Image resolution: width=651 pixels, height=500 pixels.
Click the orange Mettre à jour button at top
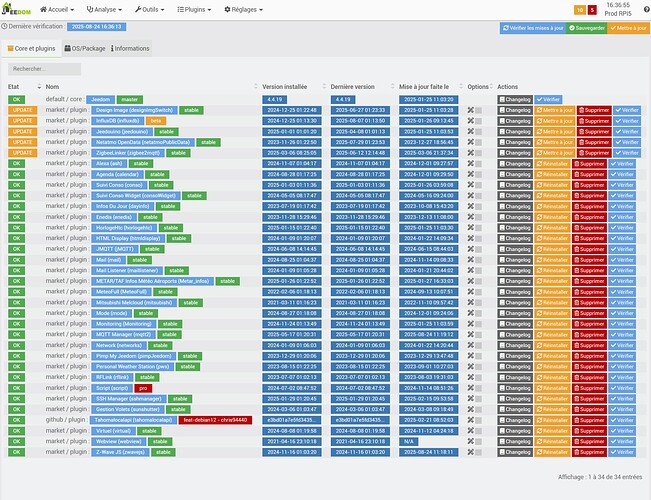click(x=628, y=28)
